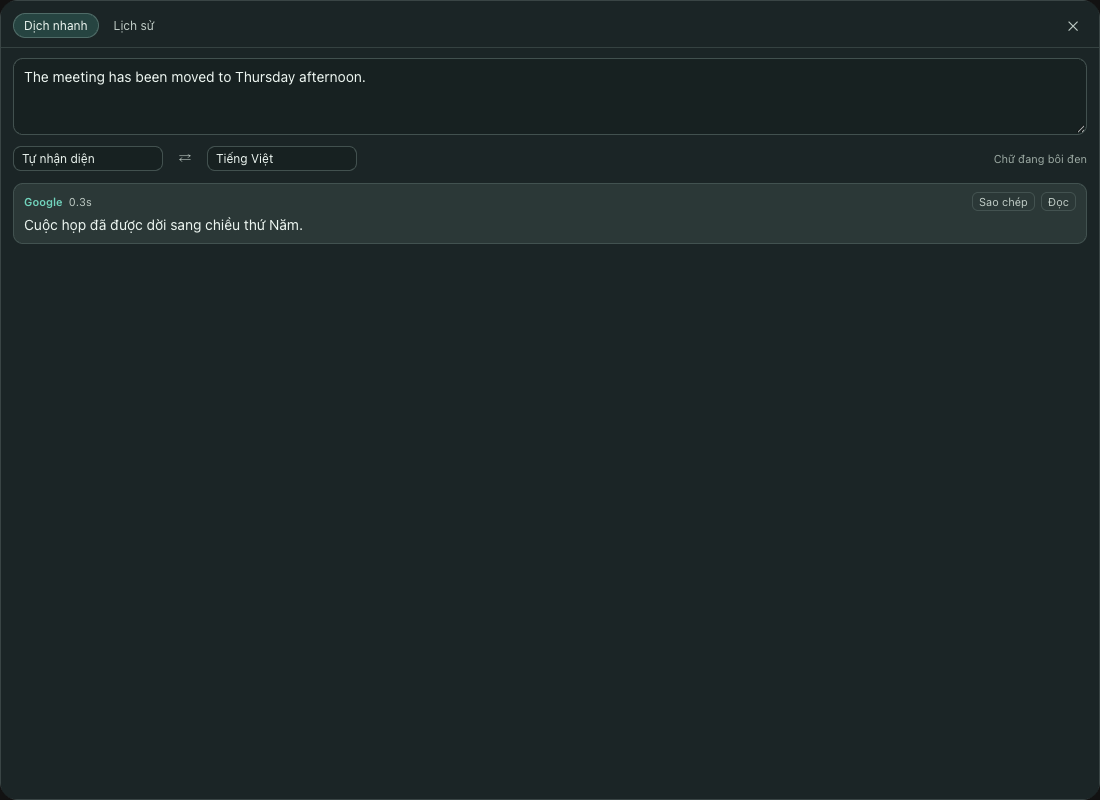Switch to the Dịch nhanh tab
Image resolution: width=1100 pixels, height=800 pixels.
(56, 26)
